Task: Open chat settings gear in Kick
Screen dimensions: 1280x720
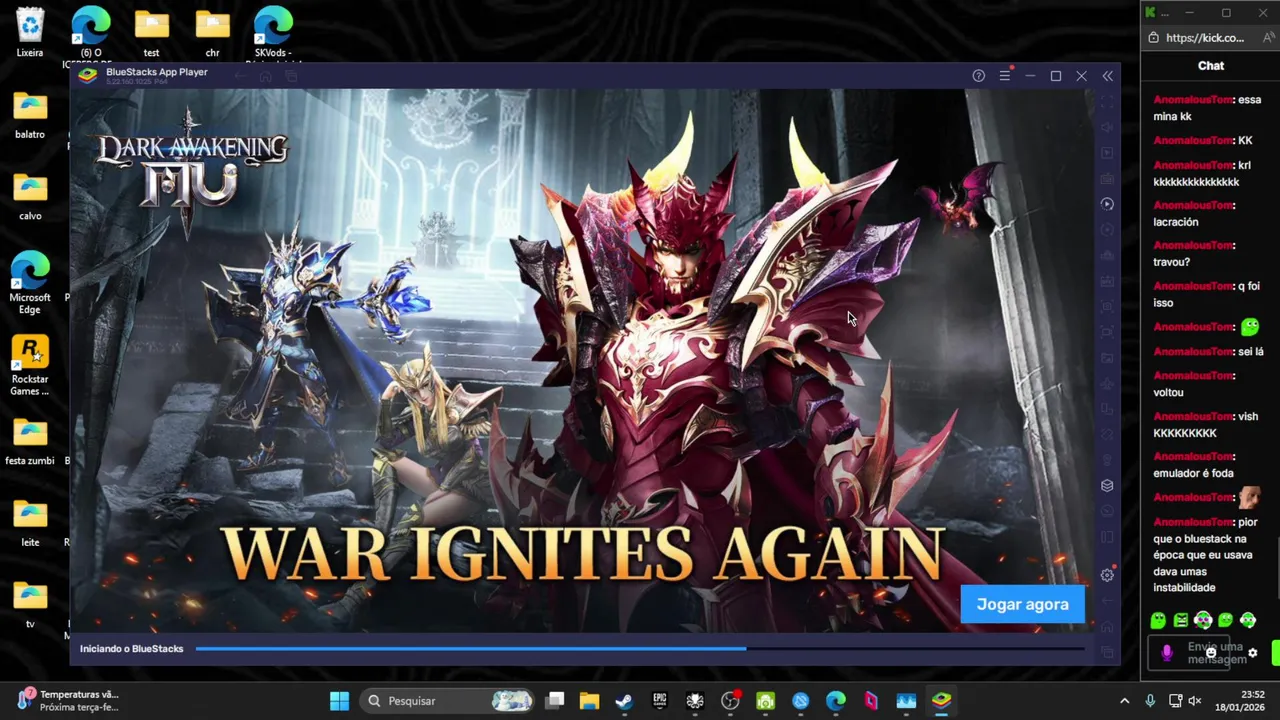Action: [1252, 653]
